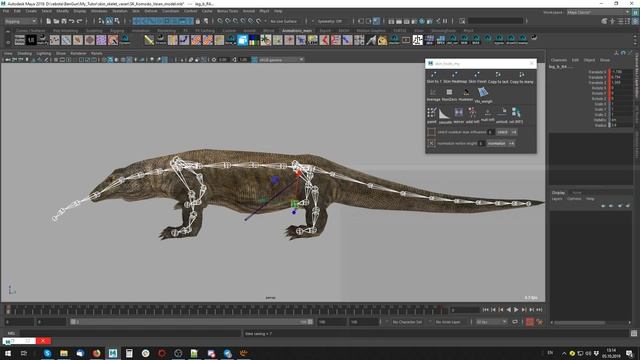
Task: Click the add influence skeleton icon
Action: pos(472,113)
